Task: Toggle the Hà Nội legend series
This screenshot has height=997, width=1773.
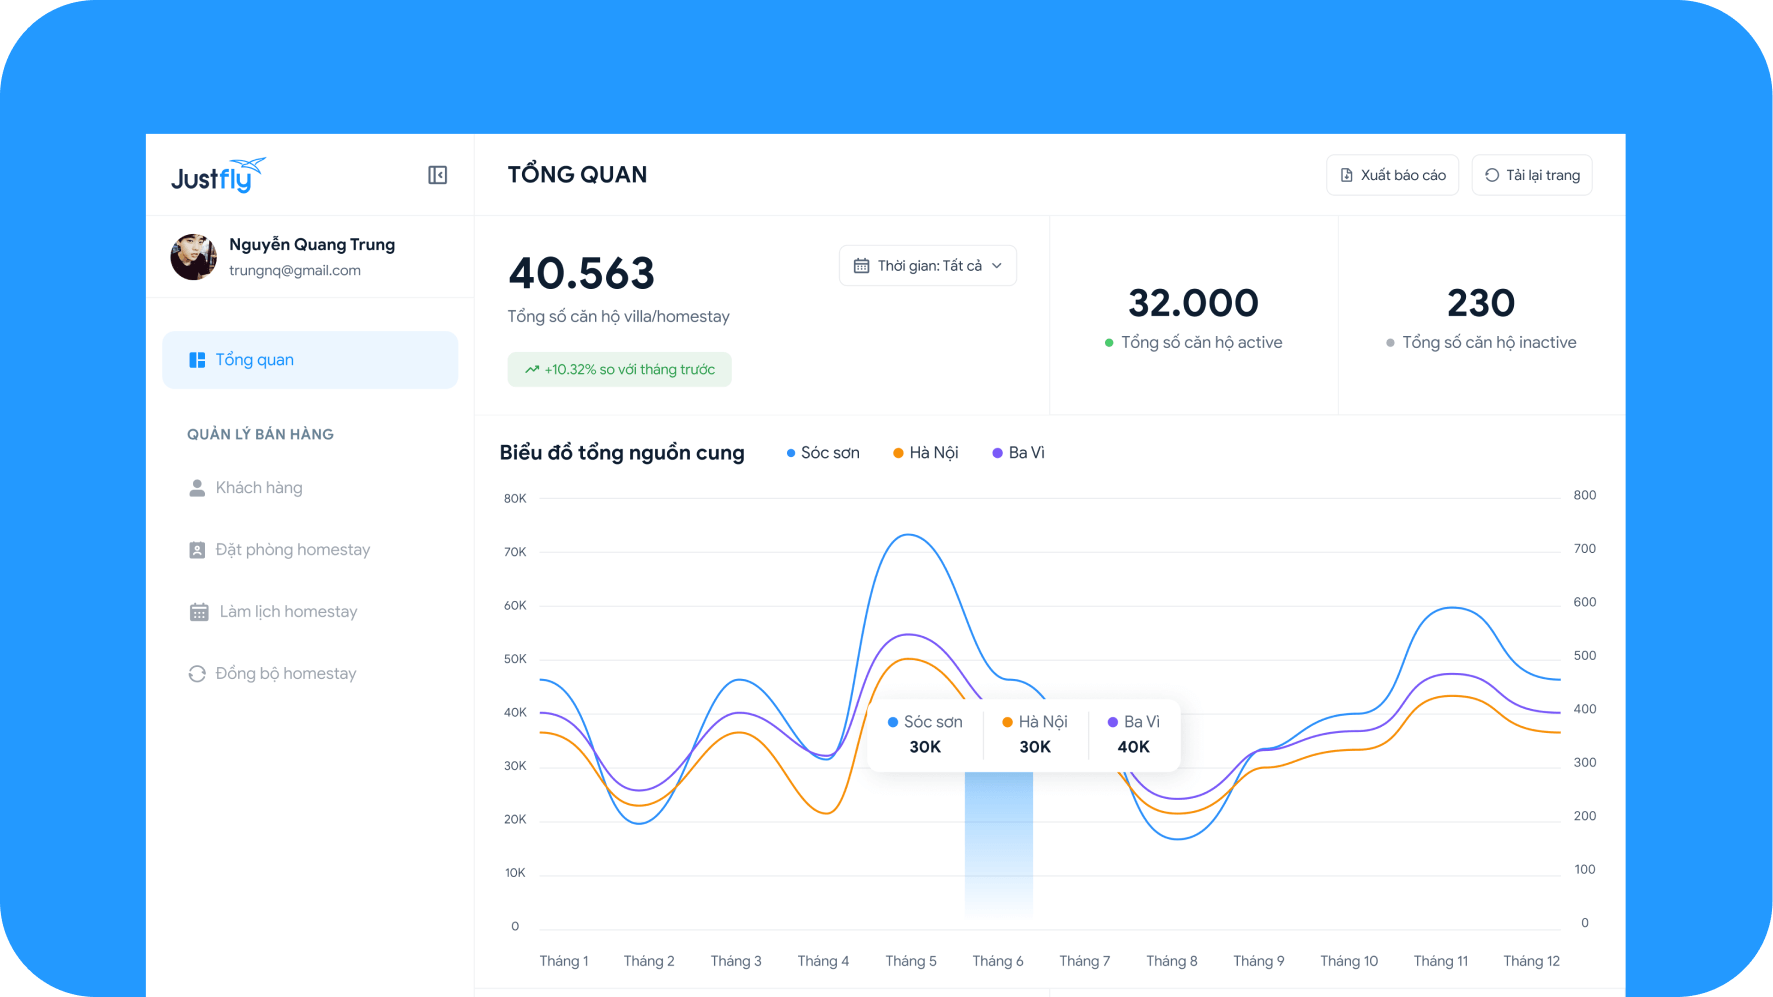Action: (926, 453)
